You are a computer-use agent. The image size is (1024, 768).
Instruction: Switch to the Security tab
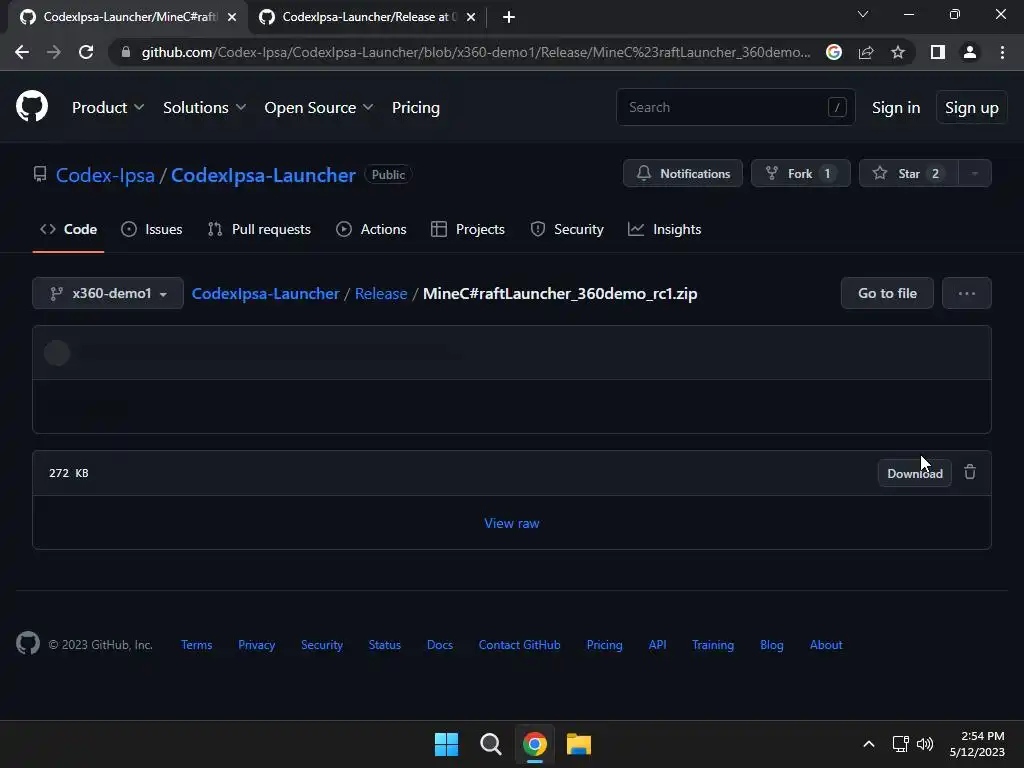point(567,229)
